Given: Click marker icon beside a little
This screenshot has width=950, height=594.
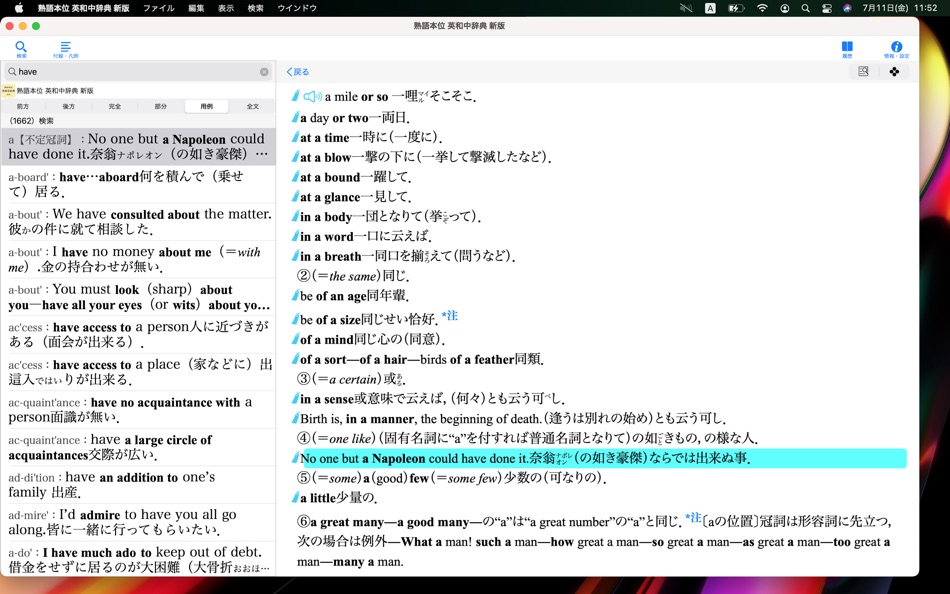Looking at the screenshot, I should tap(295, 498).
